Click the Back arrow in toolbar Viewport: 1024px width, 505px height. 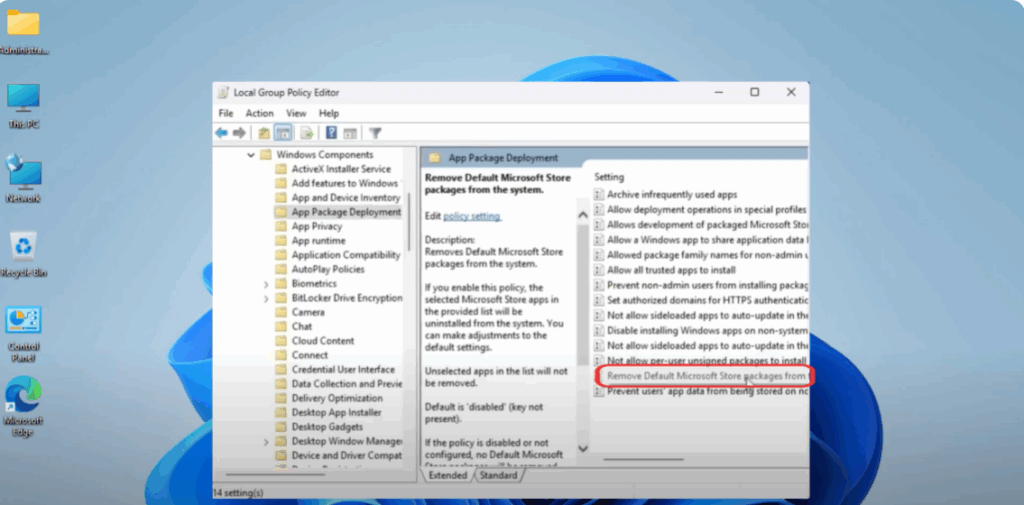pyautogui.click(x=221, y=133)
